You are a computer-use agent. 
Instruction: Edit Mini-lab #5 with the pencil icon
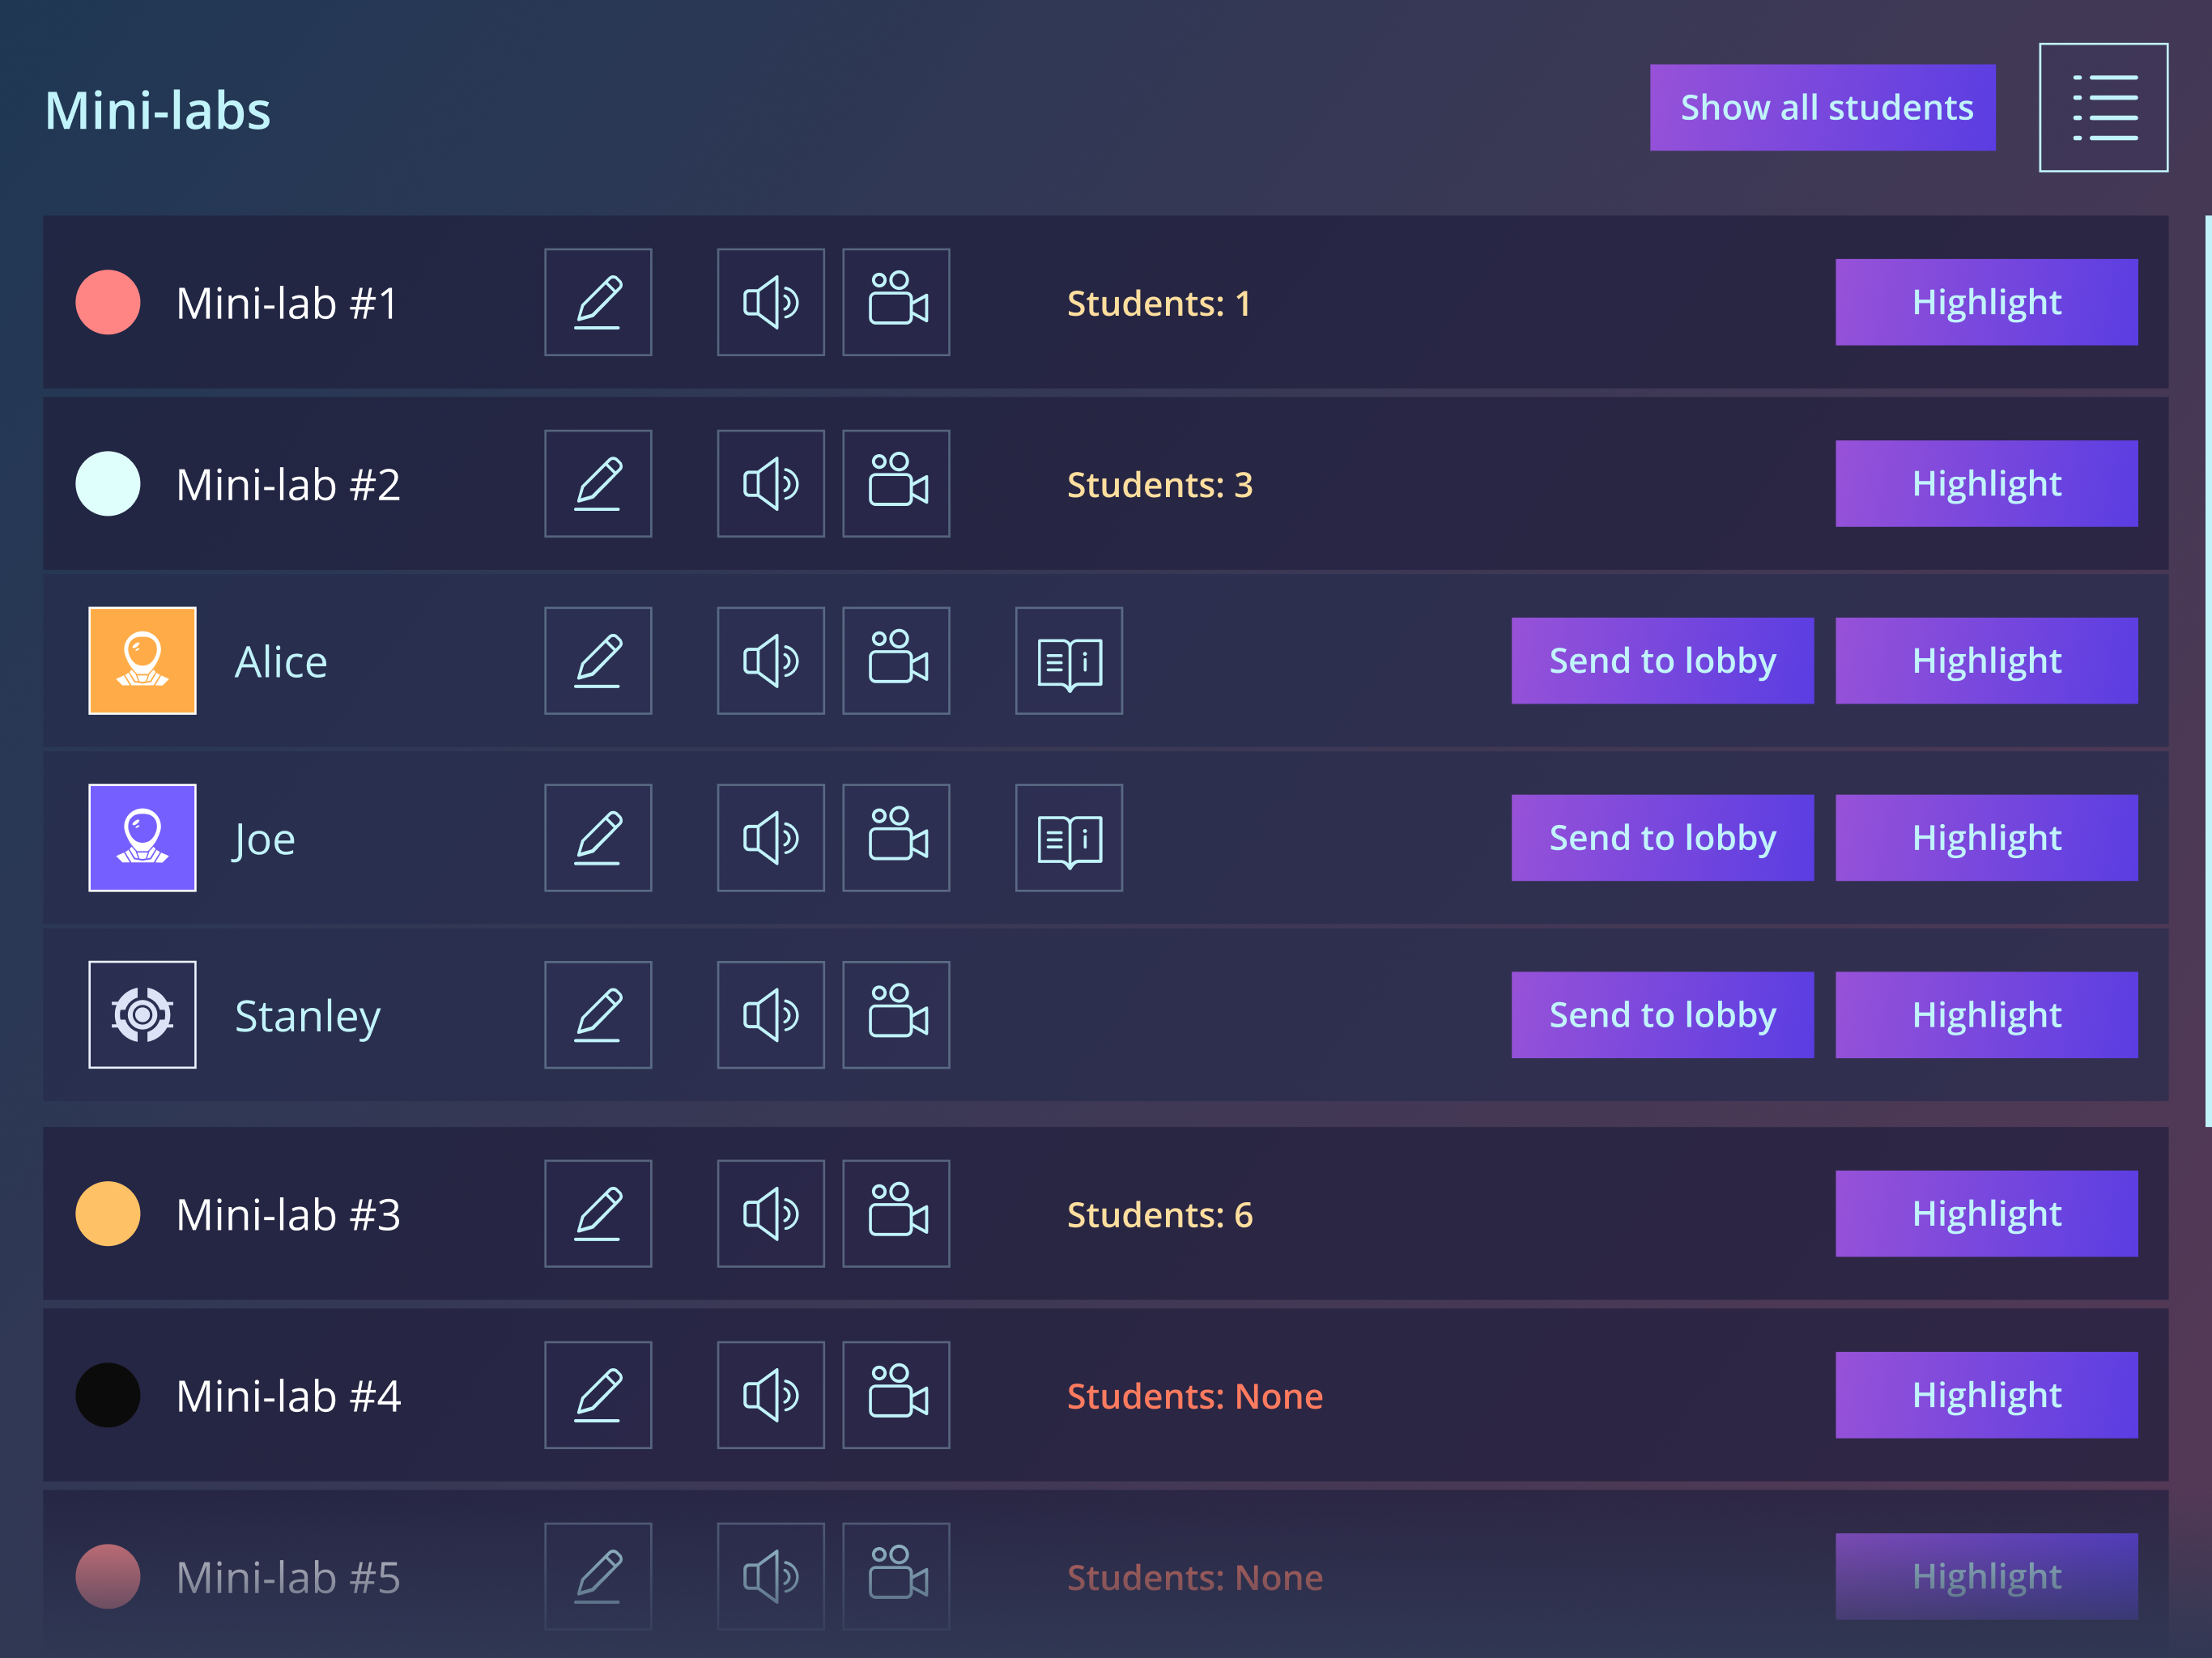pyautogui.click(x=598, y=1577)
